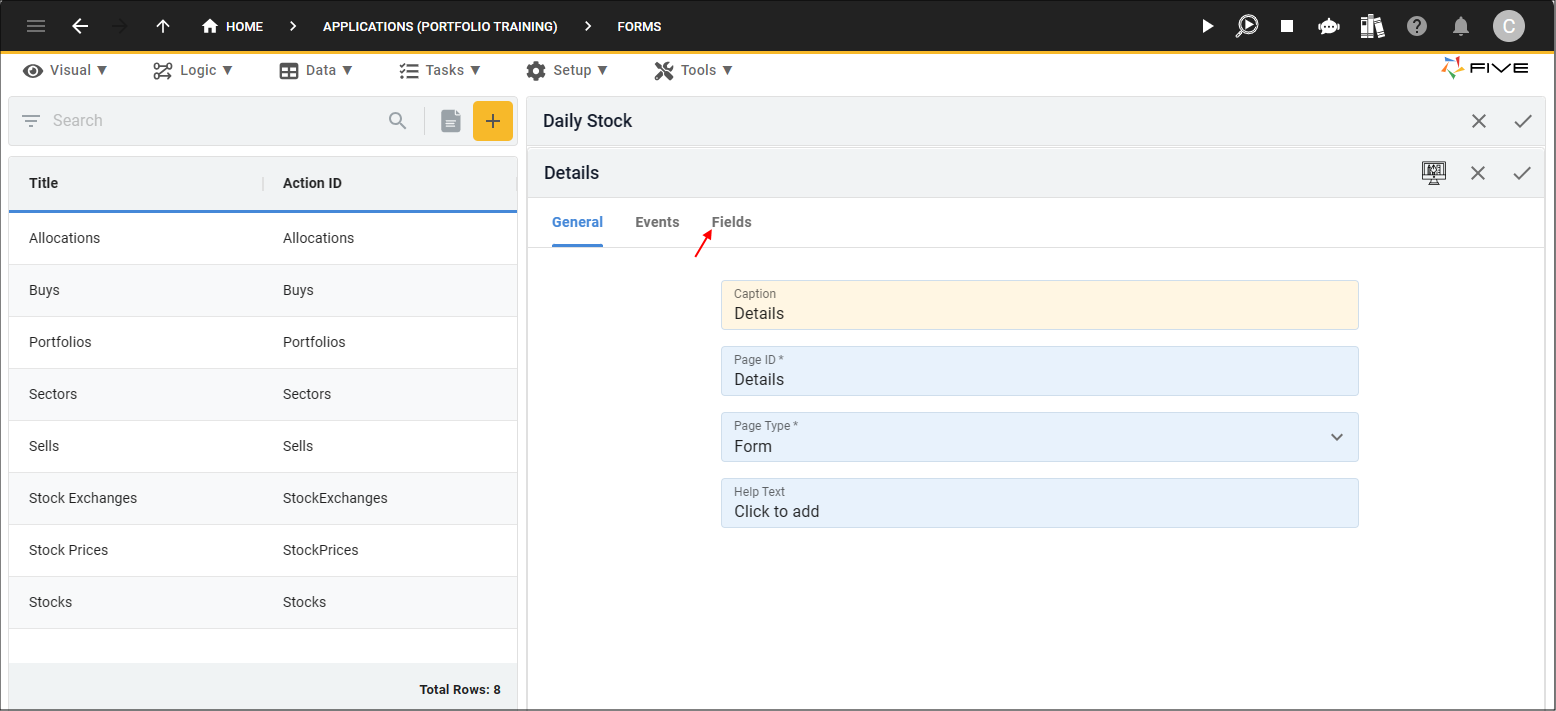This screenshot has width=1556, height=711.
Task: Select the Buys row
Action: pyautogui.click(x=263, y=290)
